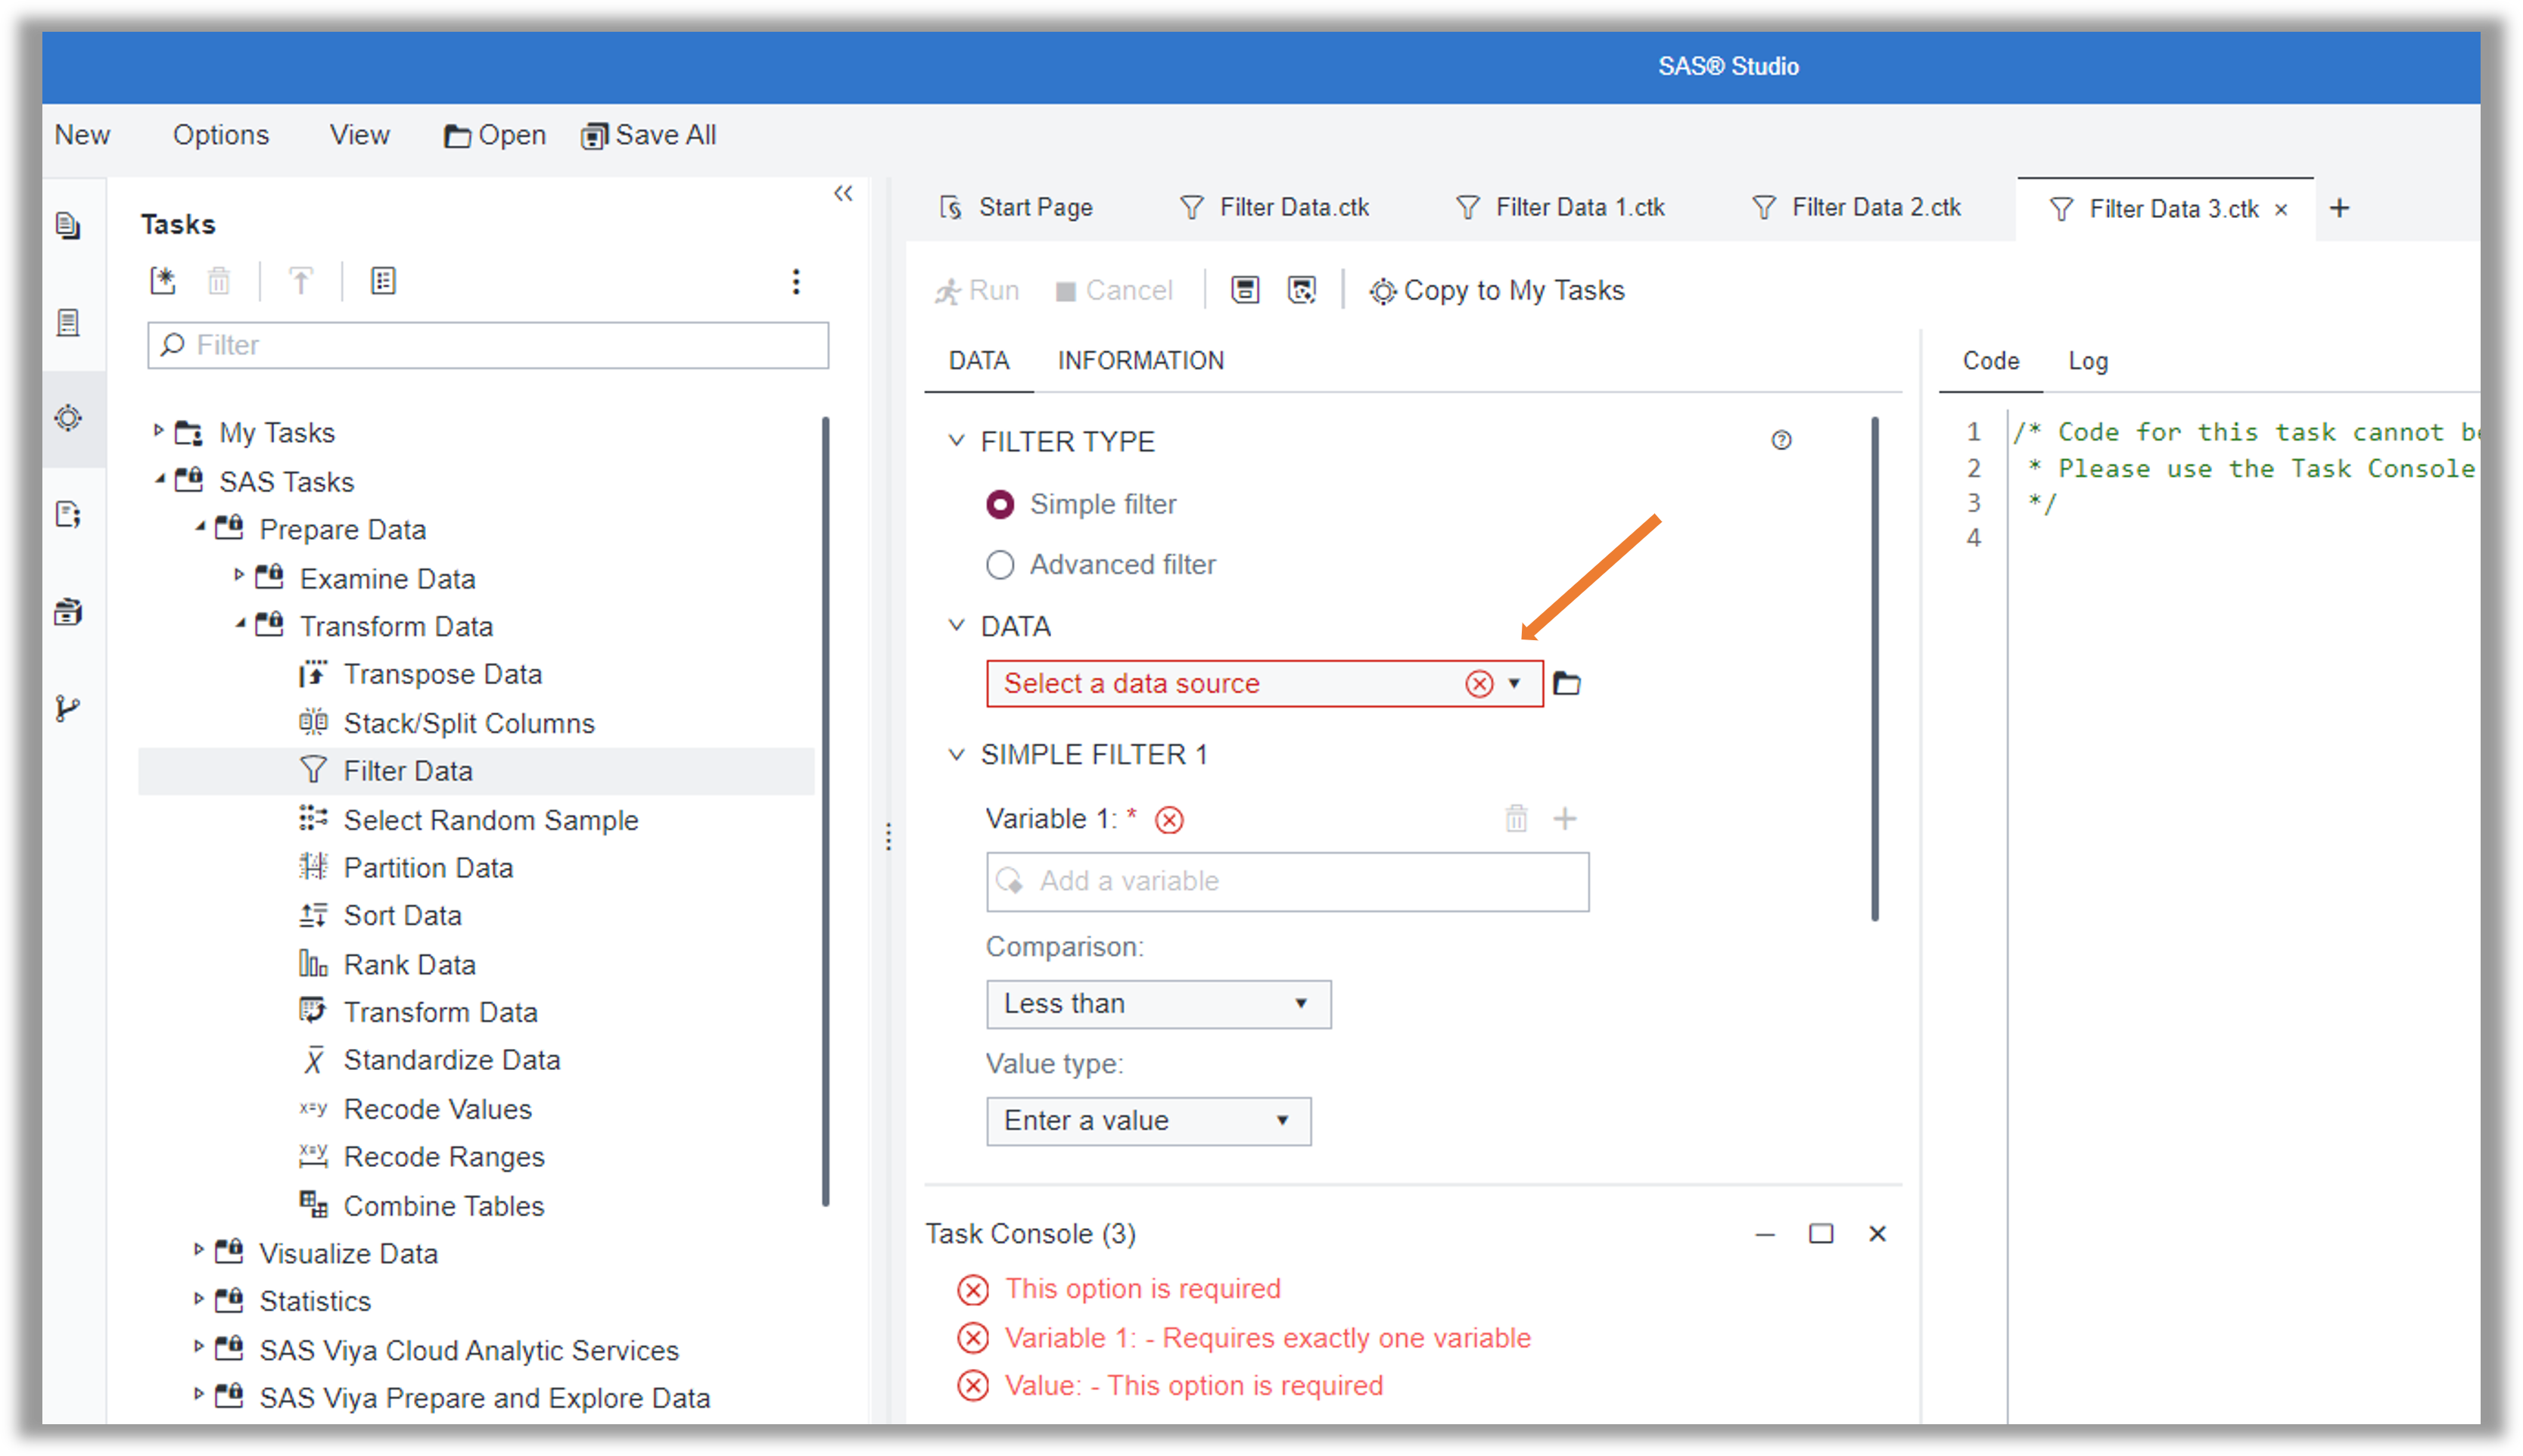2523x1456 pixels.
Task: Click the upload arrow icon in Tasks toolbar
Action: (x=301, y=281)
